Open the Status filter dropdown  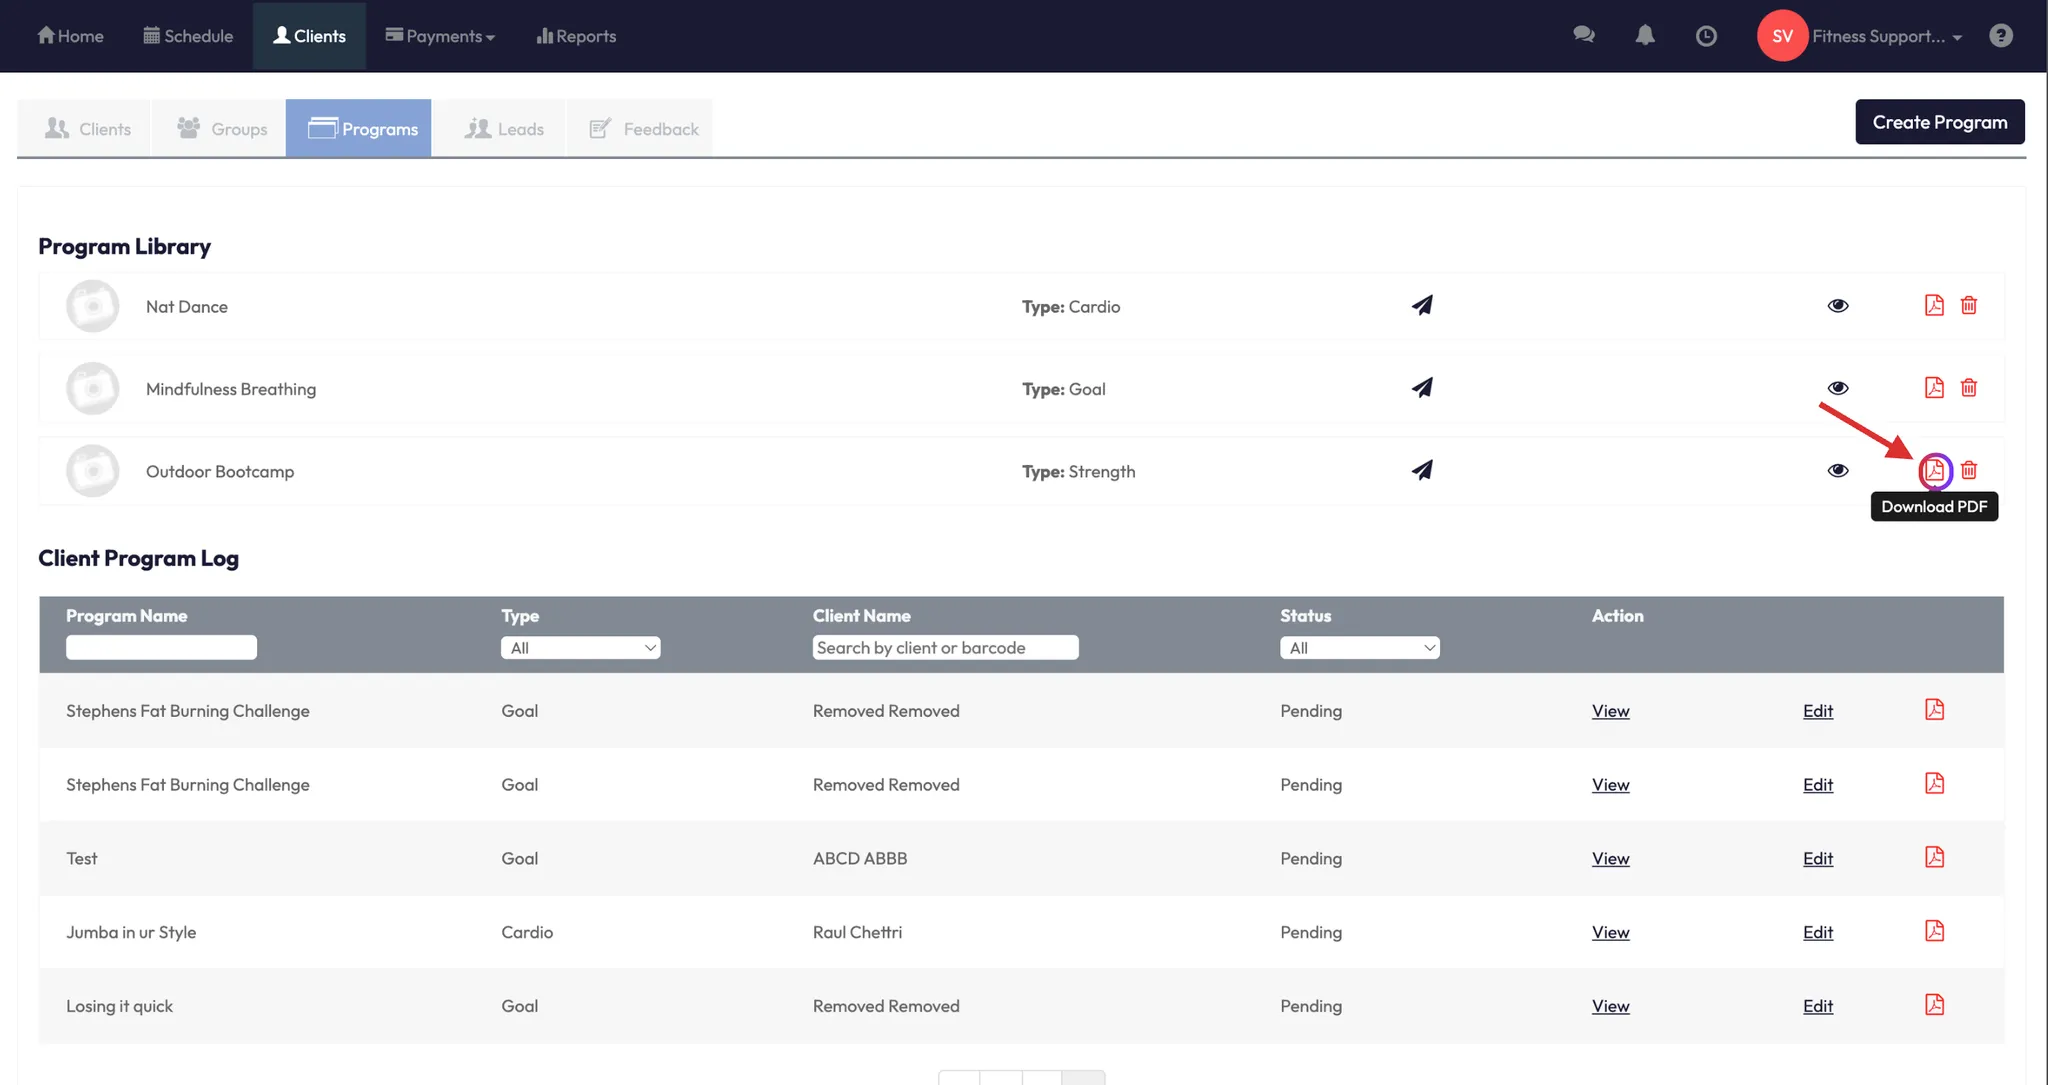pos(1359,648)
